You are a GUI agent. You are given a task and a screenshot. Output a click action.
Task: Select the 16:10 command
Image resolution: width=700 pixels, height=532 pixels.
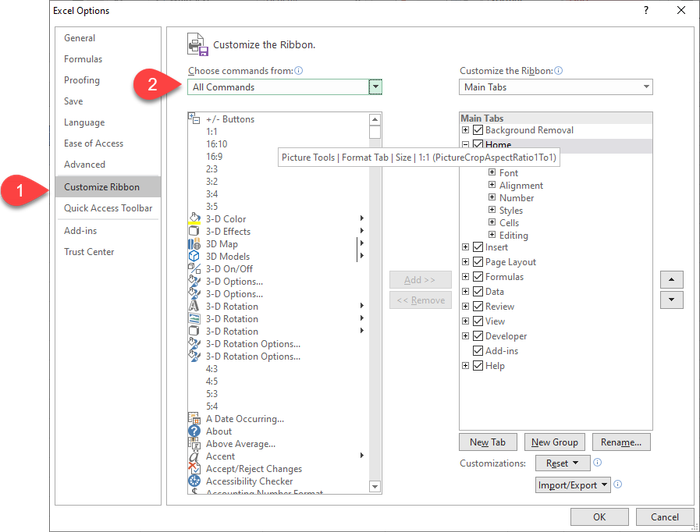[x=217, y=144]
